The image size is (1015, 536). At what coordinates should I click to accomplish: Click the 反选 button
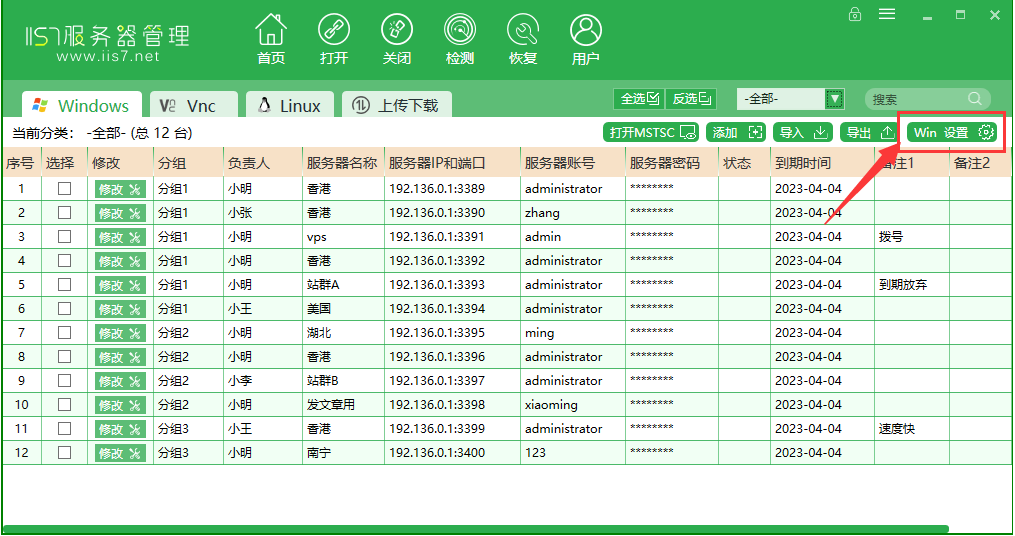tap(691, 98)
